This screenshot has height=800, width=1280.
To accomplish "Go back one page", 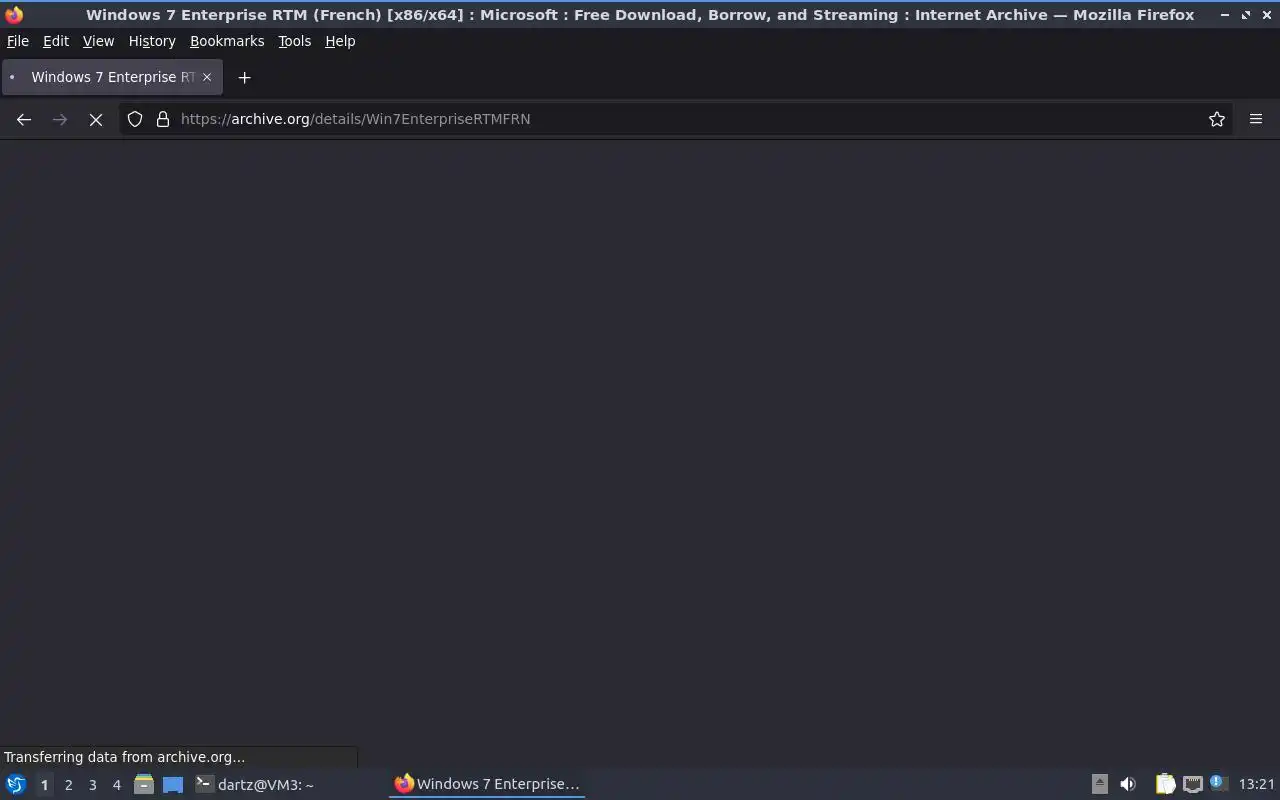I will click(24, 119).
